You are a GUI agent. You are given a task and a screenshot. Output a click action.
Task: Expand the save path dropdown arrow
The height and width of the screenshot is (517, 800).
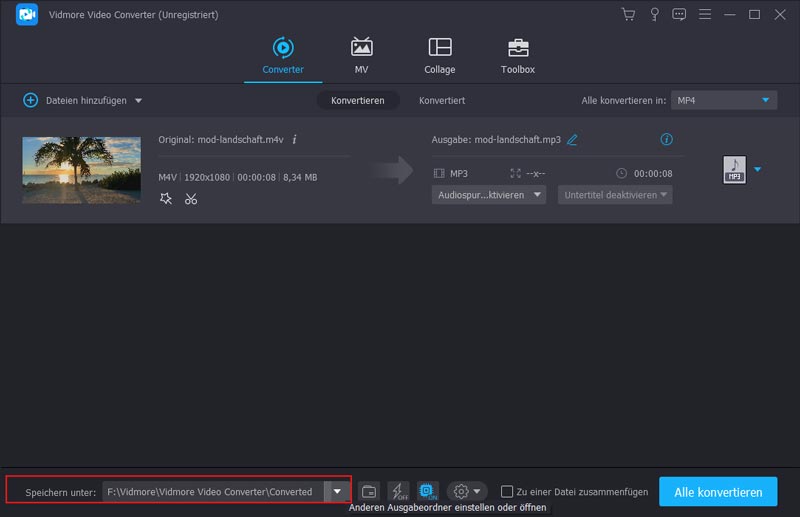[x=337, y=491]
